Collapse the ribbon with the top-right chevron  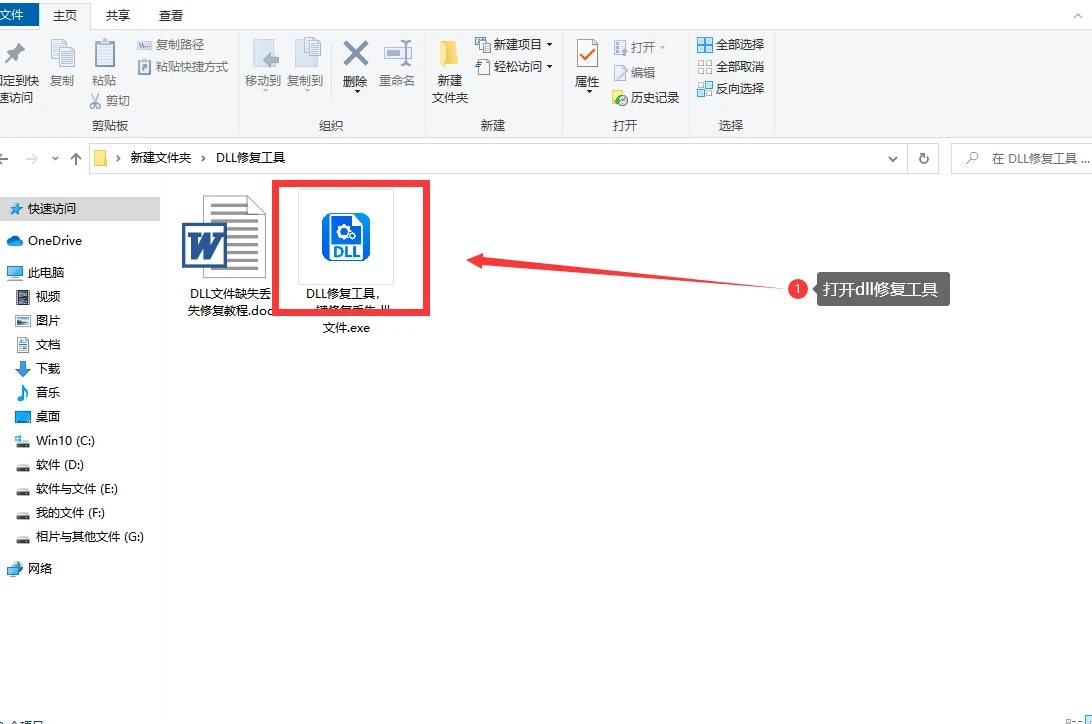pyautogui.click(x=1078, y=15)
